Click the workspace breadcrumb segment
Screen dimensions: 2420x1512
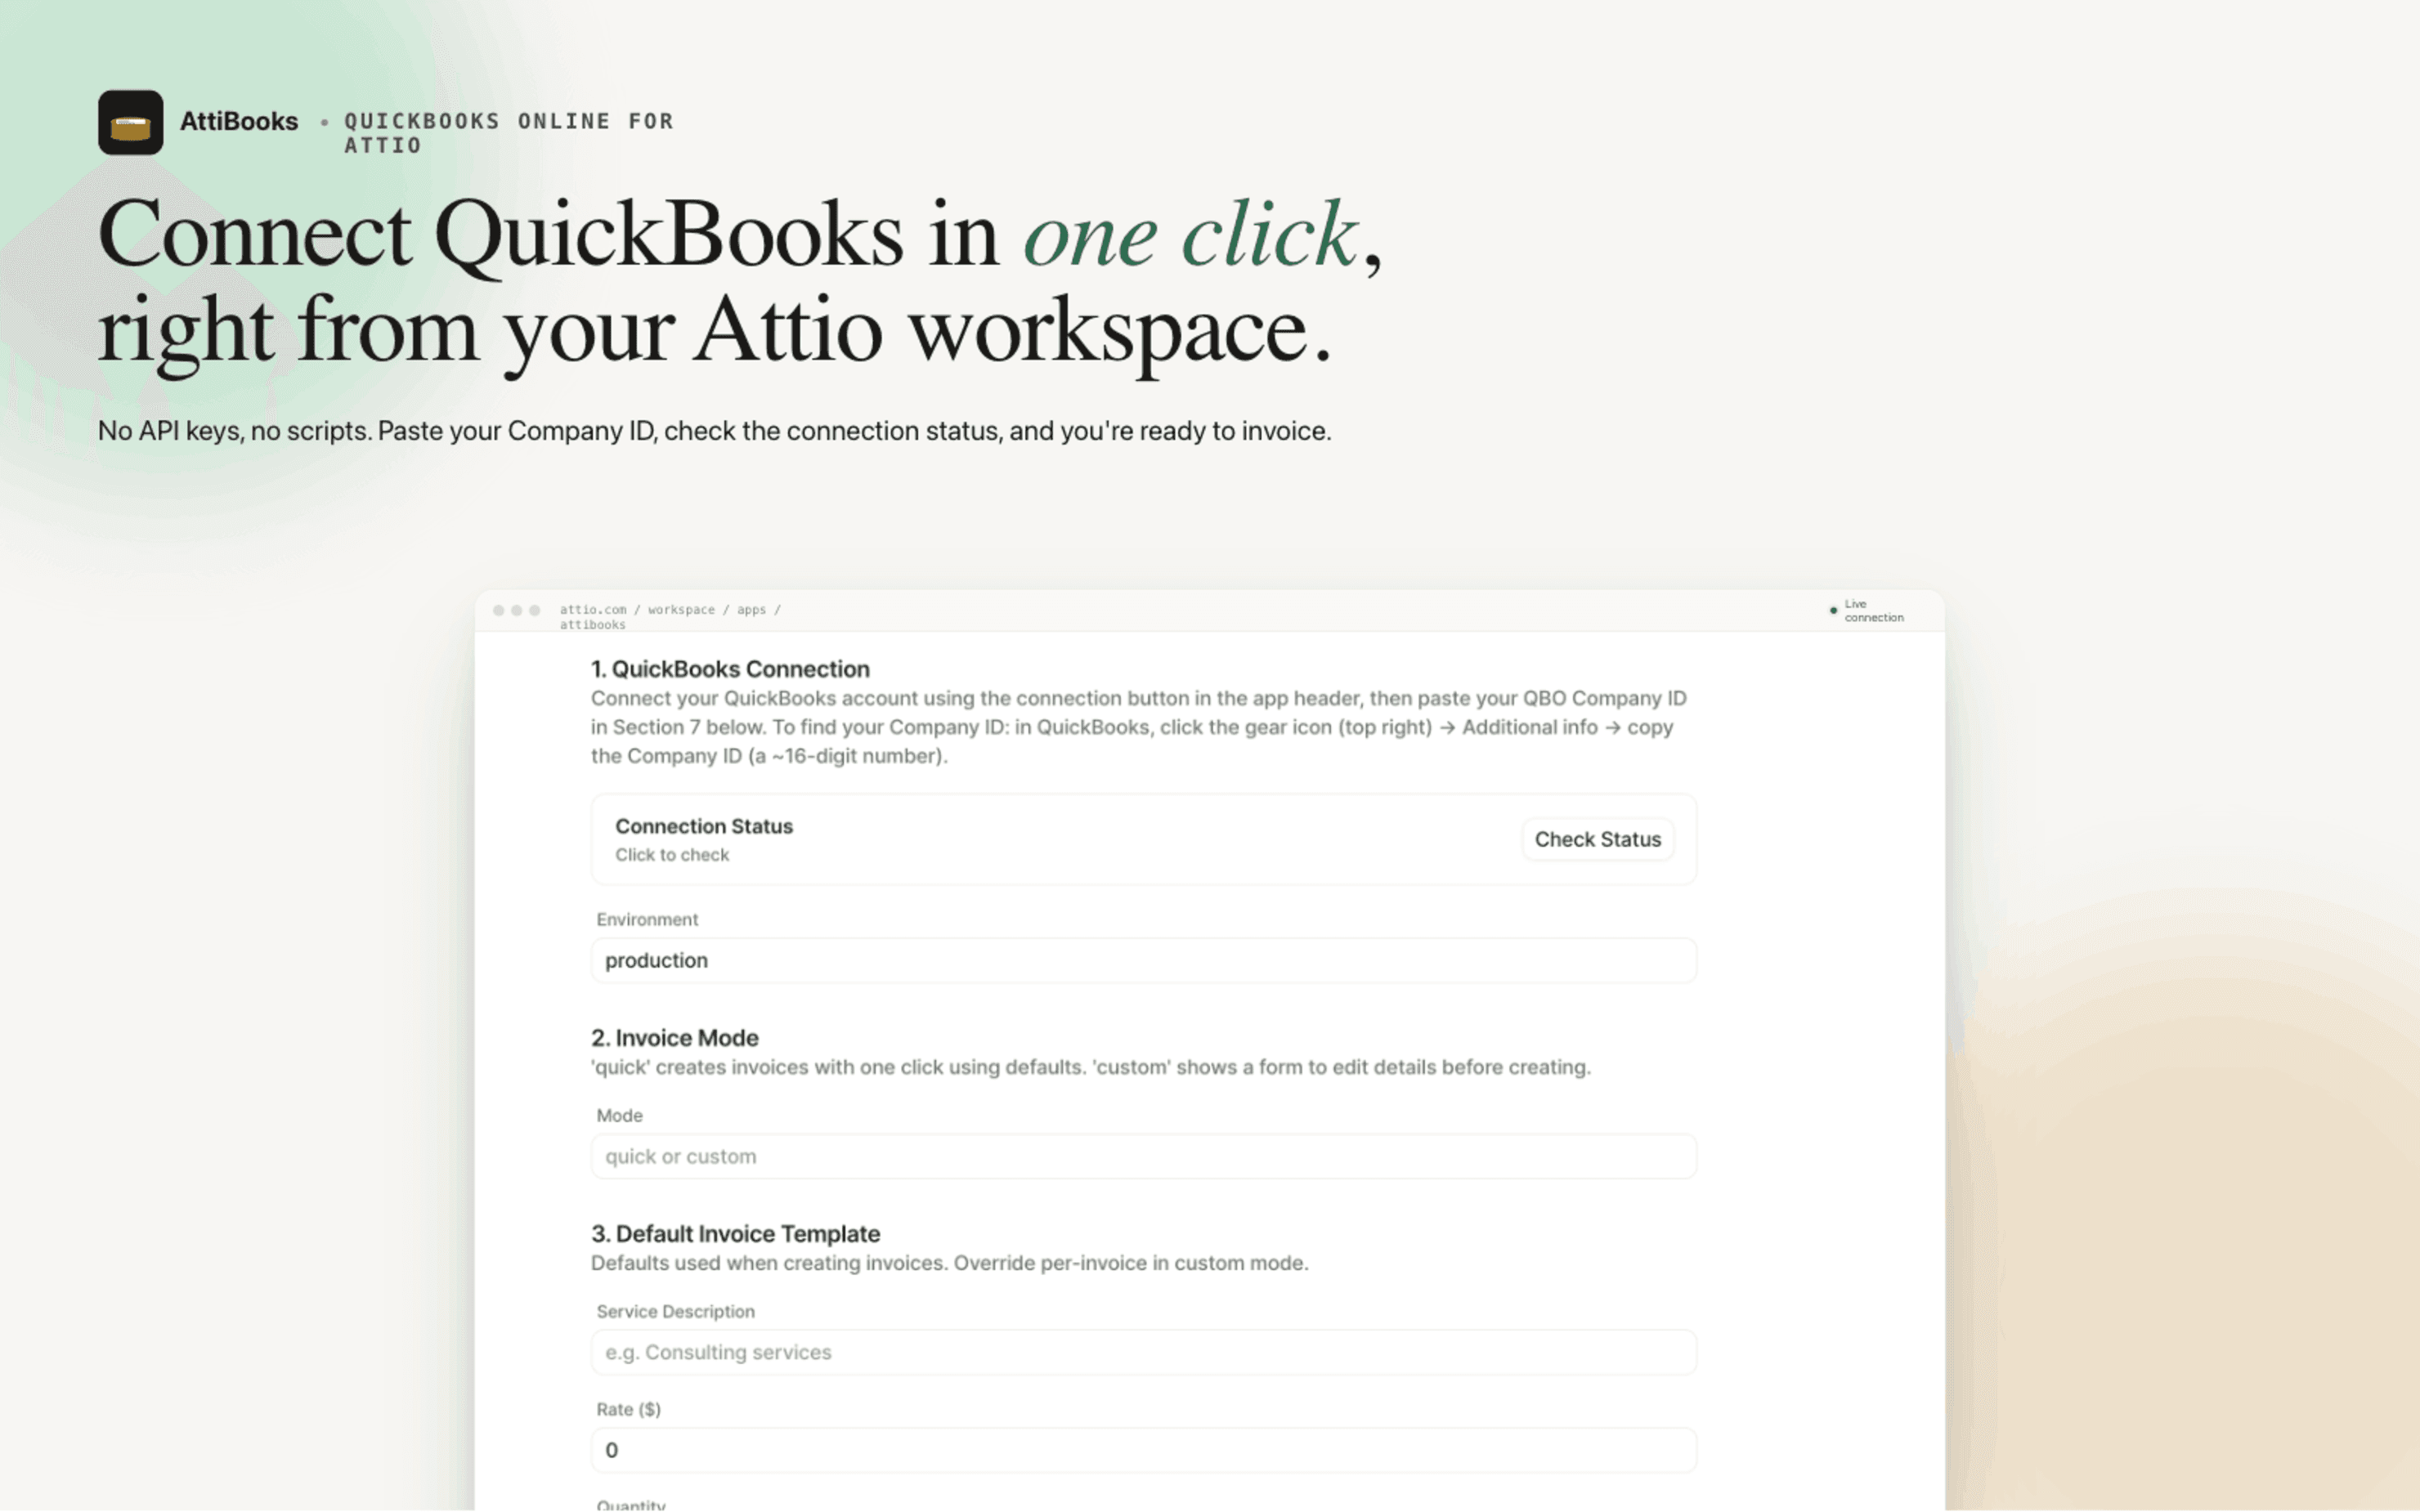click(681, 609)
